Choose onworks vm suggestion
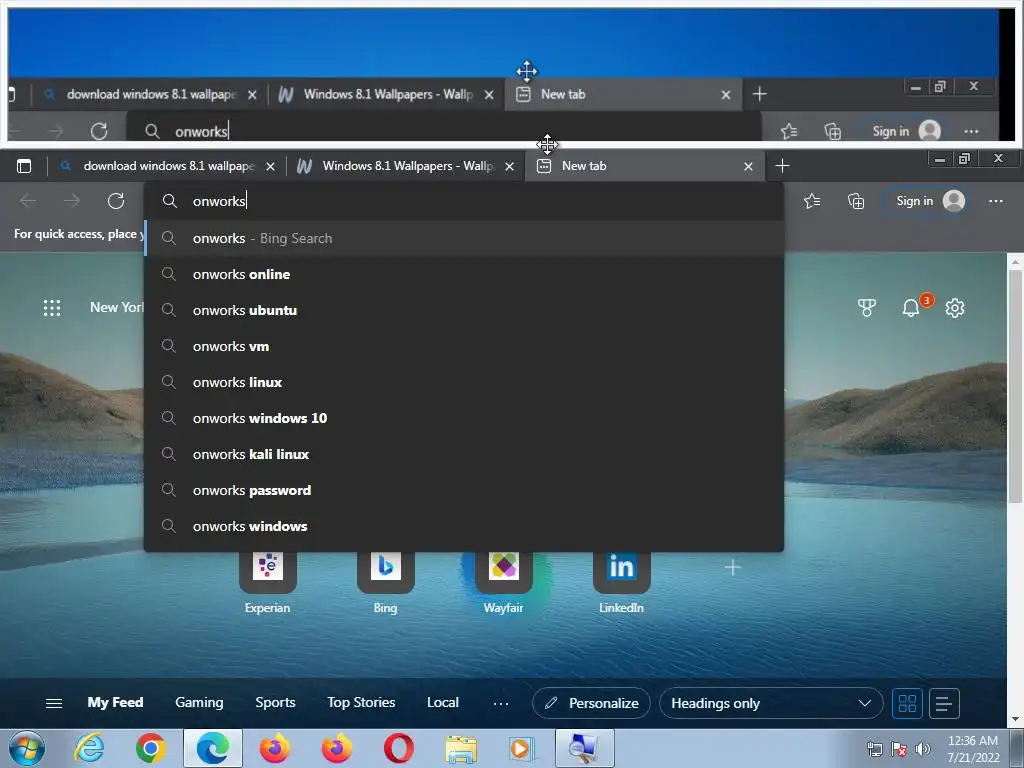Image resolution: width=1024 pixels, height=768 pixels. [x=464, y=346]
